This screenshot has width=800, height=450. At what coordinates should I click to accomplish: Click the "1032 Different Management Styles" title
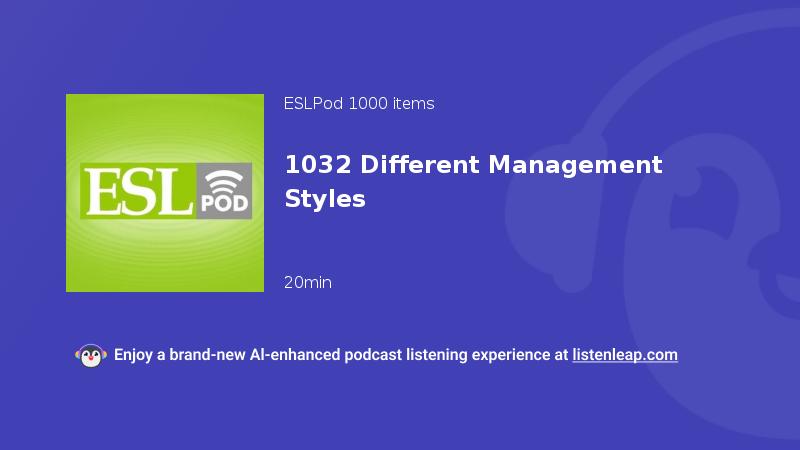tap(473, 181)
